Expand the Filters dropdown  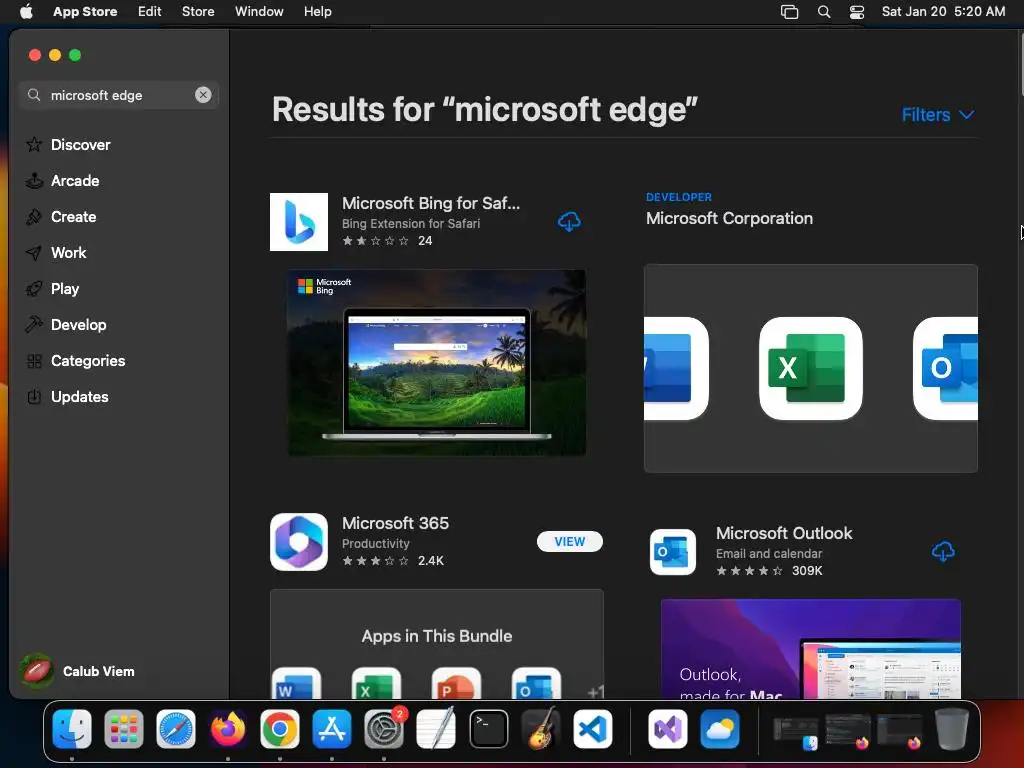(938, 115)
